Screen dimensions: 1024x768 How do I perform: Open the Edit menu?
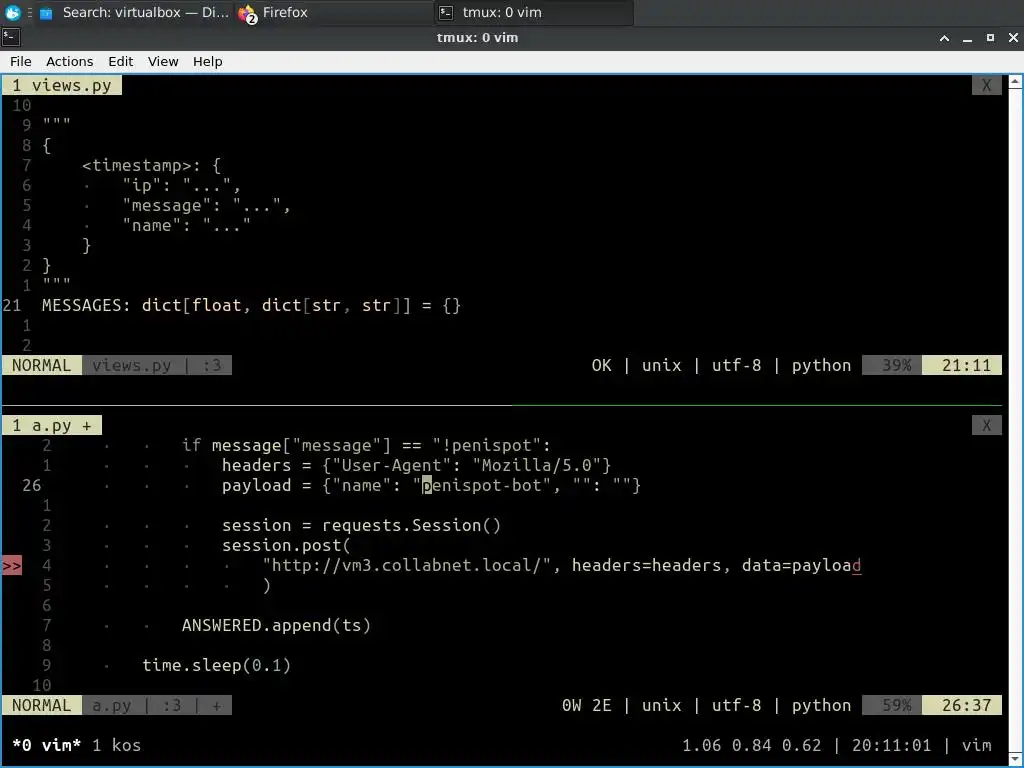pyautogui.click(x=120, y=61)
